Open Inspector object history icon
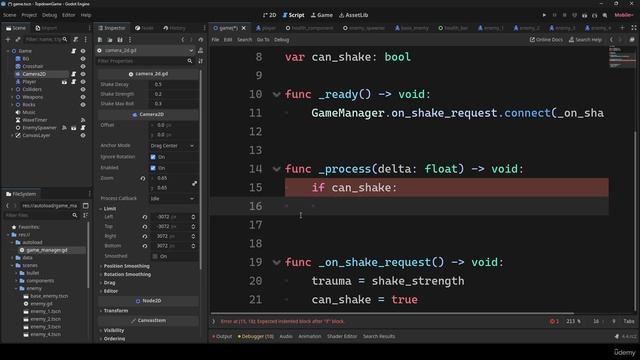The image size is (640, 360). [200, 40]
